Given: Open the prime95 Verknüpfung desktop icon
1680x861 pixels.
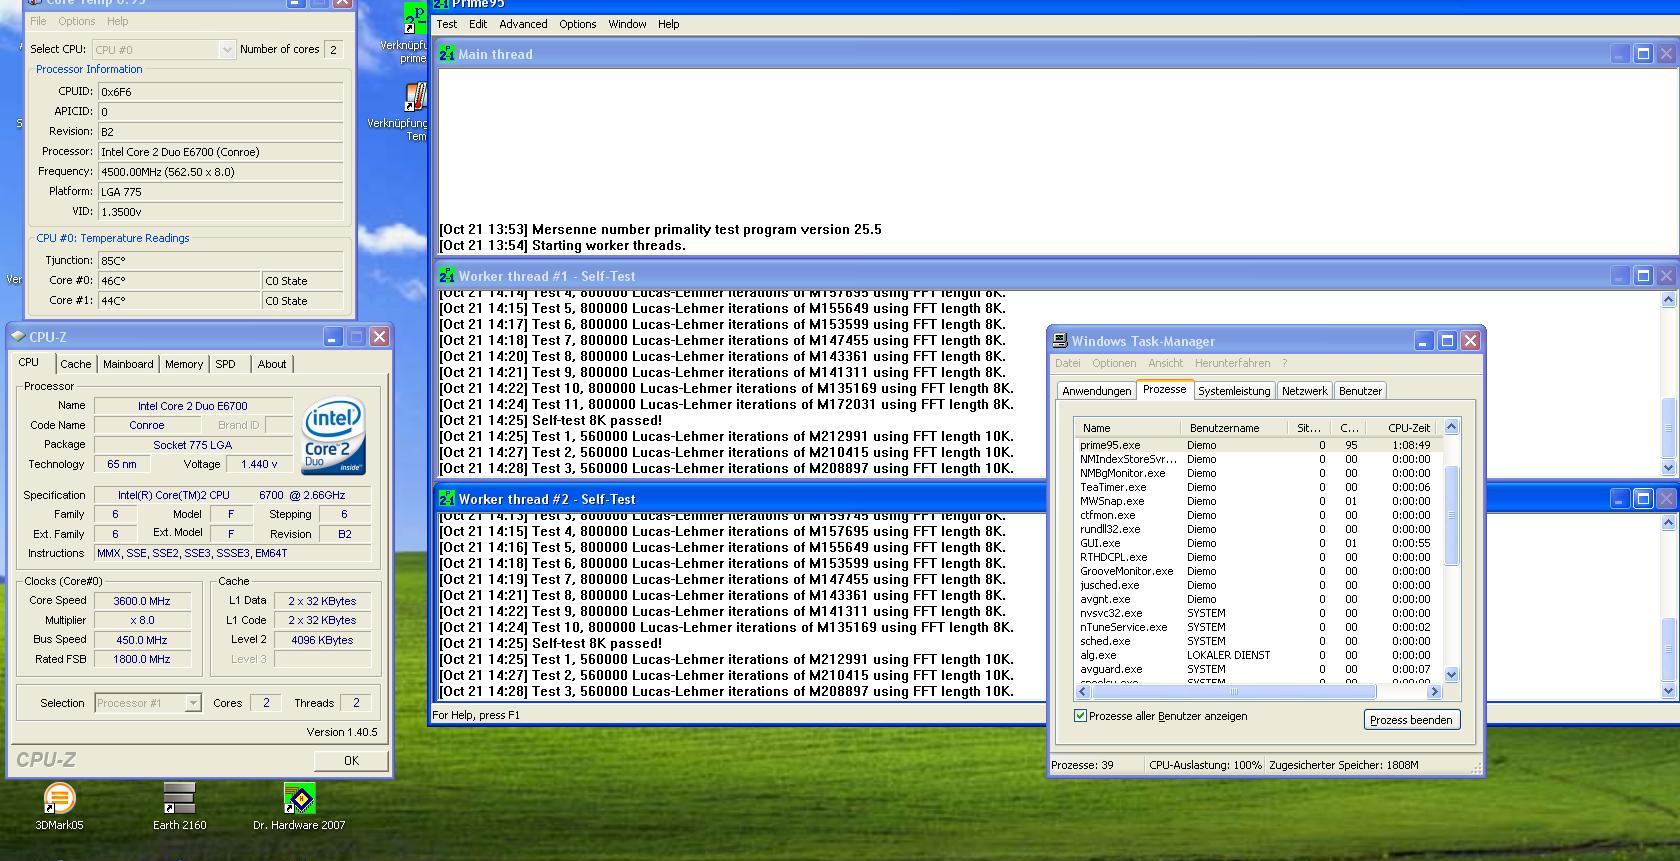Looking at the screenshot, I should (413, 32).
